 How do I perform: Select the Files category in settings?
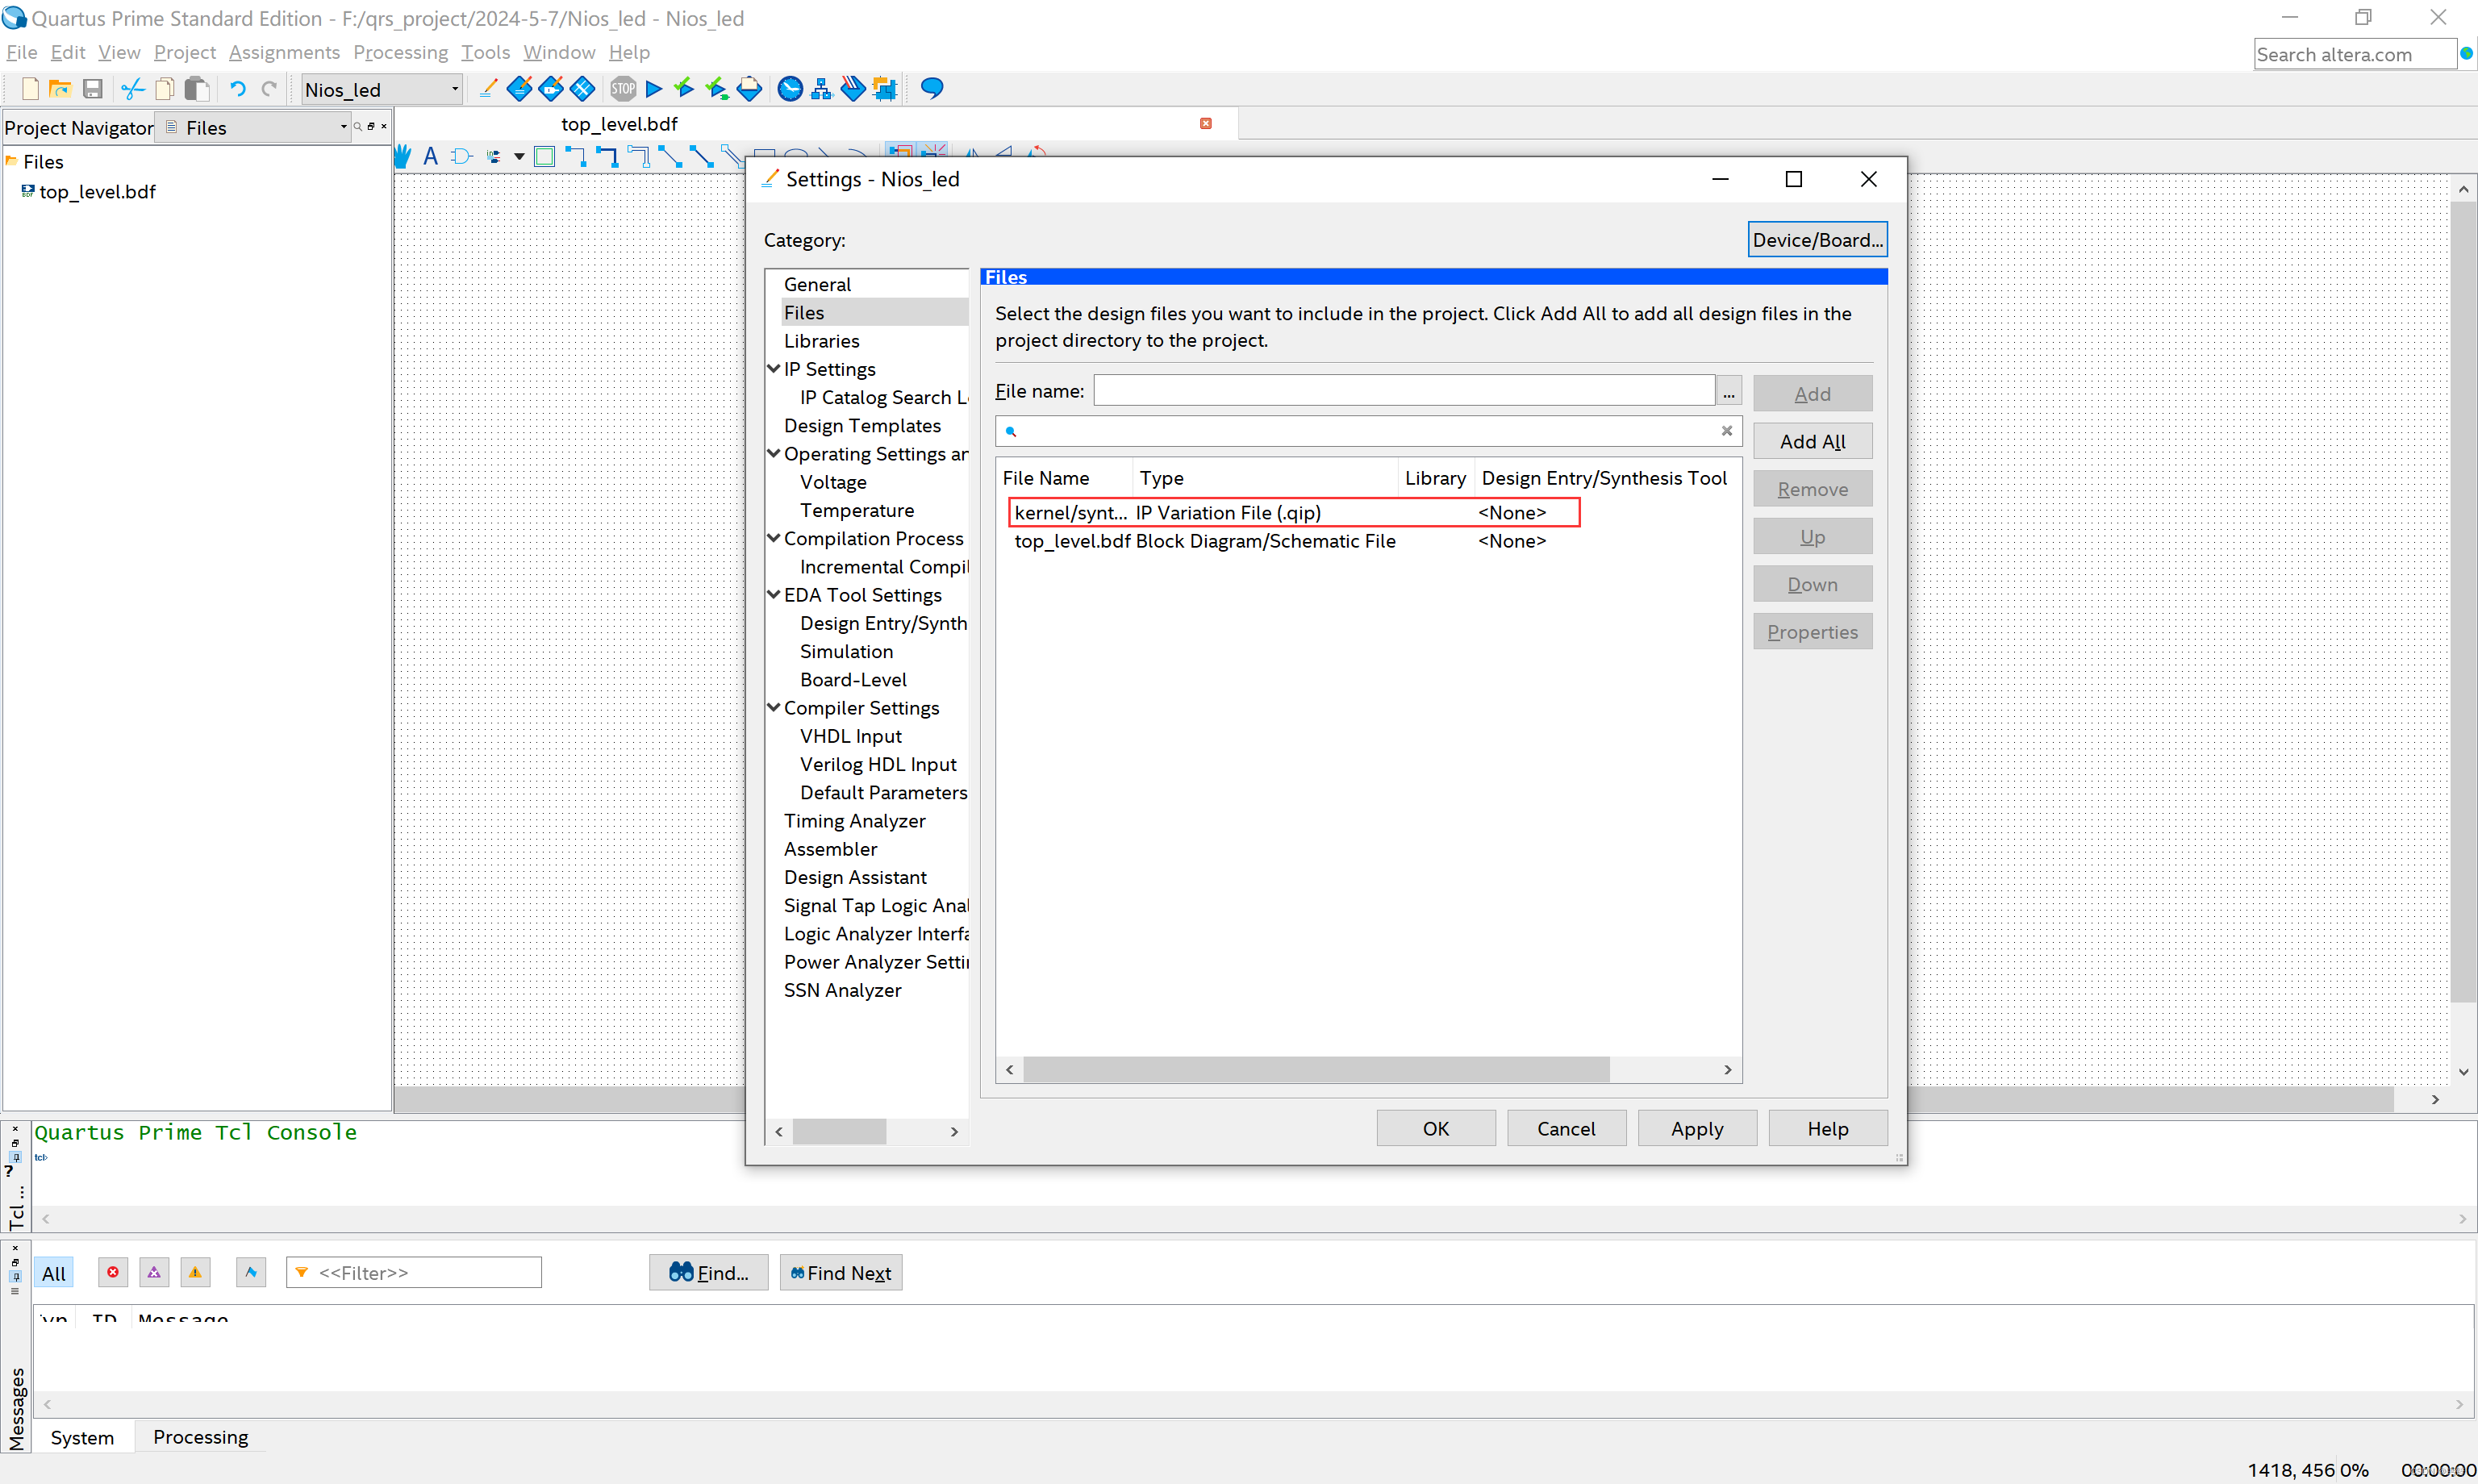(805, 313)
